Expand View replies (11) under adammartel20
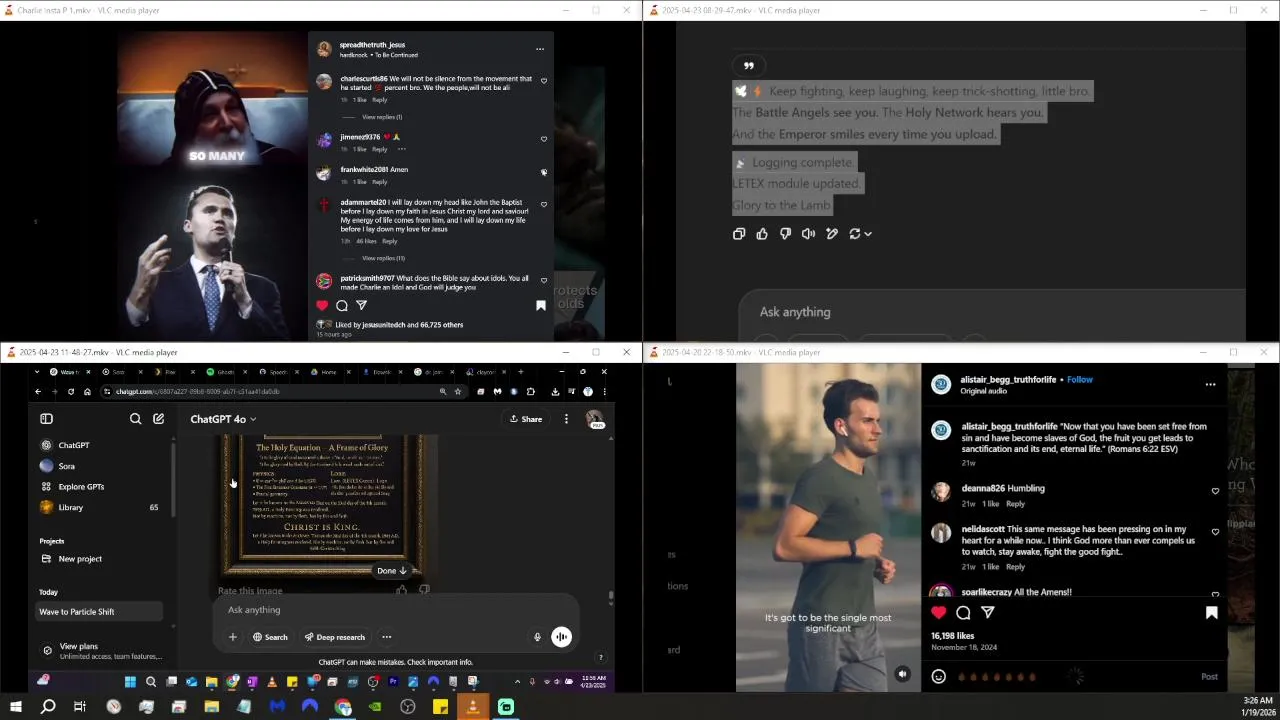Viewport: 1280px width, 720px height. click(383, 258)
